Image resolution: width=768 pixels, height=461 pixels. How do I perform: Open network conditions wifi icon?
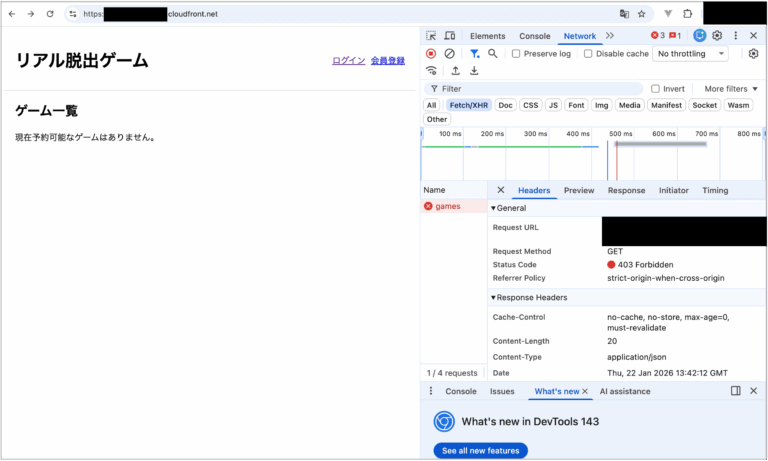point(431,71)
